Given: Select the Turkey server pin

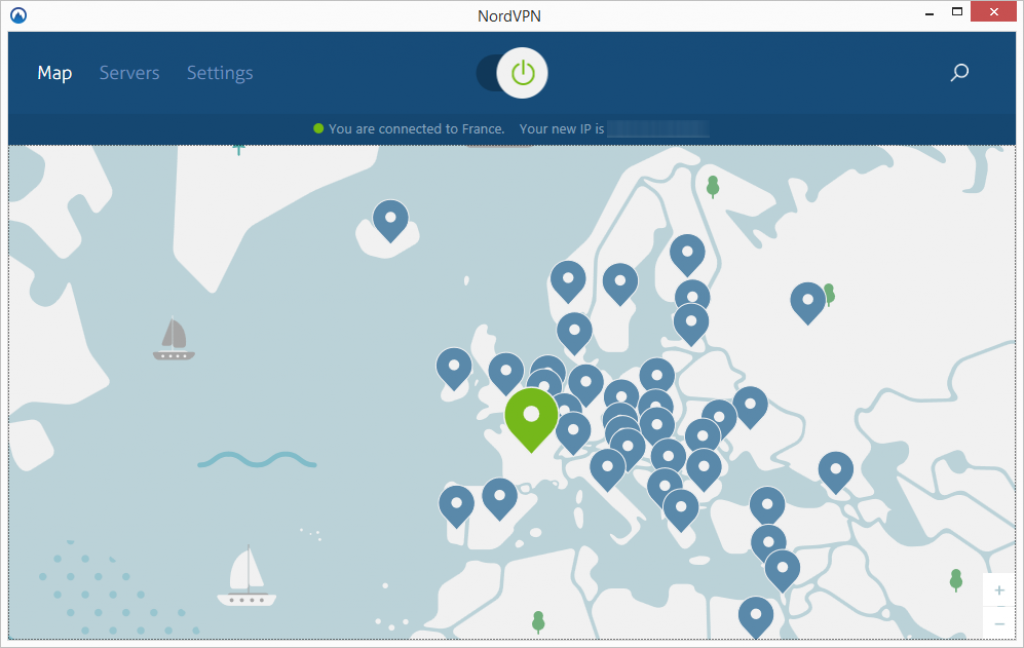Looking at the screenshot, I should coord(767,508).
